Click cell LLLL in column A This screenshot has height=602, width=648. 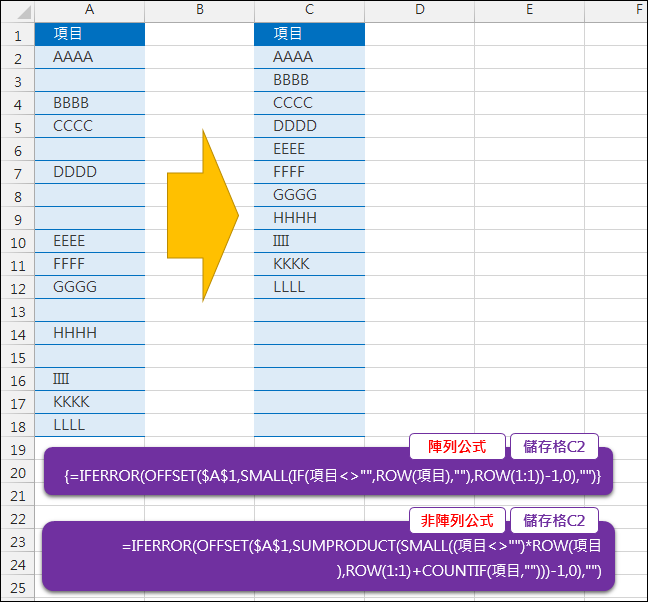point(90,425)
